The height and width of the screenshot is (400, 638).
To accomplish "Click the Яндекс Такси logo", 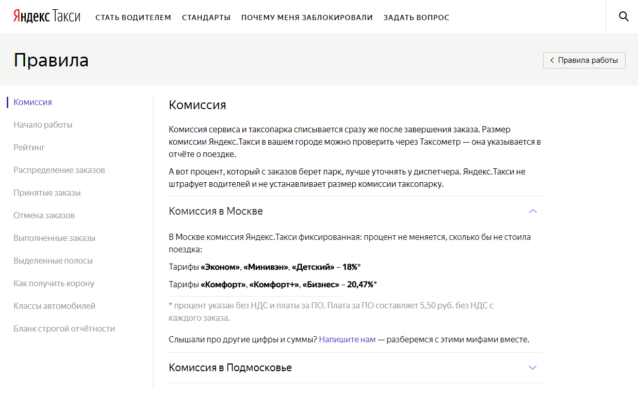I will (x=47, y=16).
